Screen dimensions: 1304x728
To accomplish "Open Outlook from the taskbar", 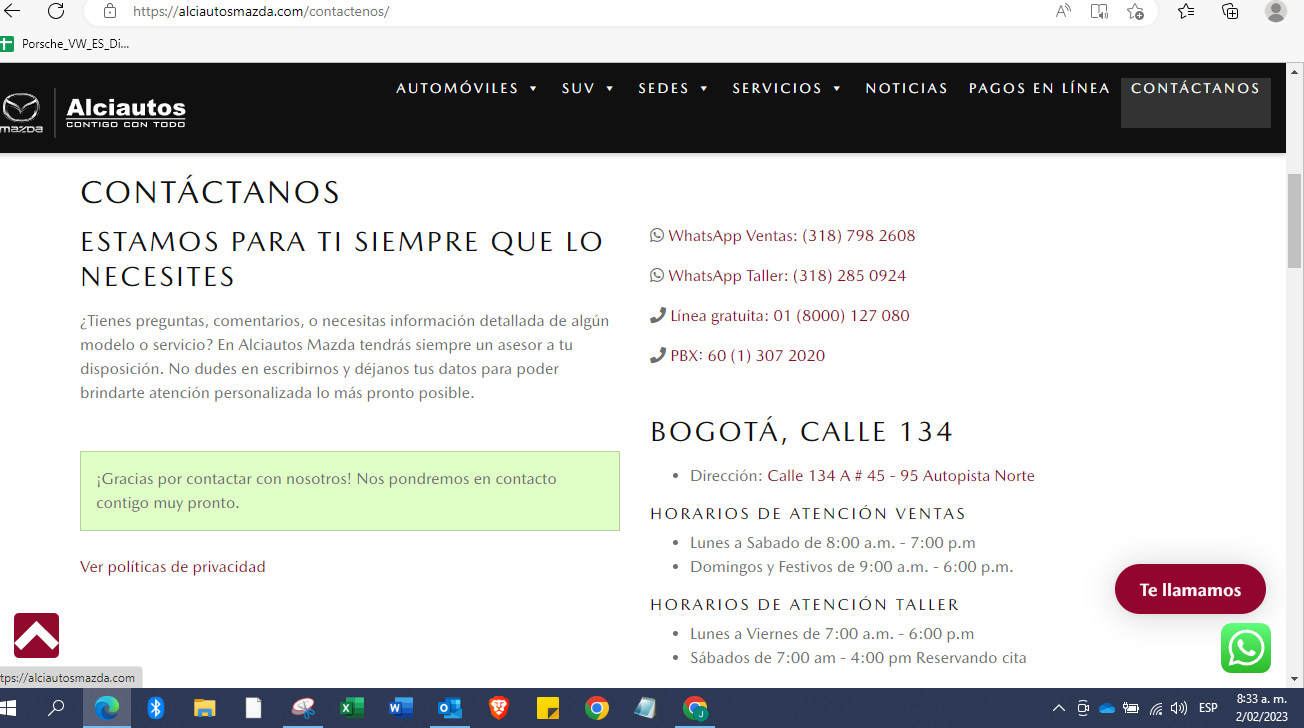I will [450, 708].
